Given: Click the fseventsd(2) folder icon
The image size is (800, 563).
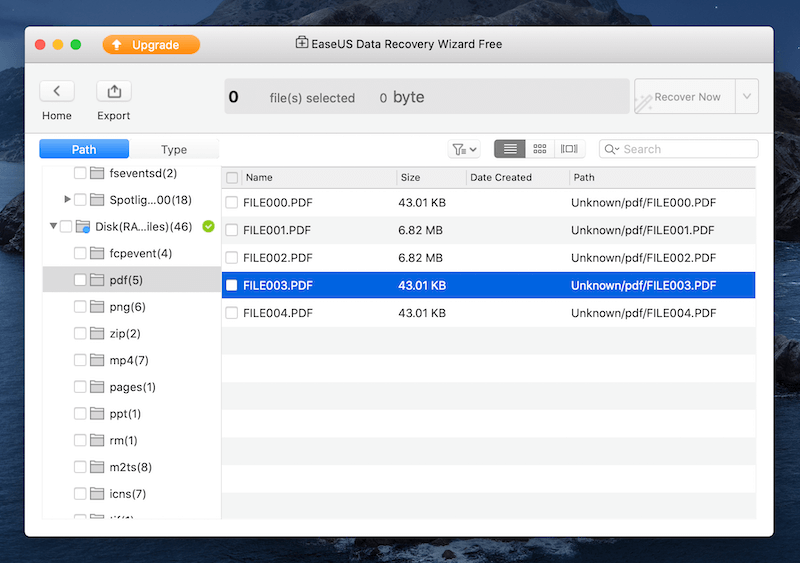Looking at the screenshot, I should click(97, 173).
